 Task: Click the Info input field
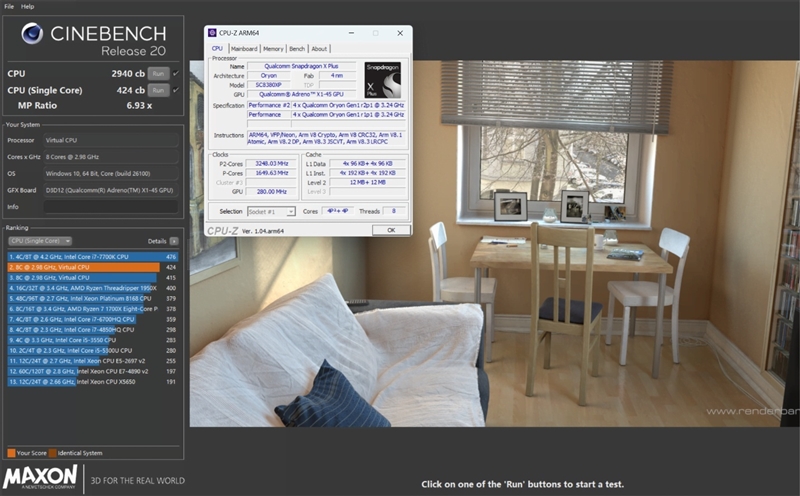(111, 207)
